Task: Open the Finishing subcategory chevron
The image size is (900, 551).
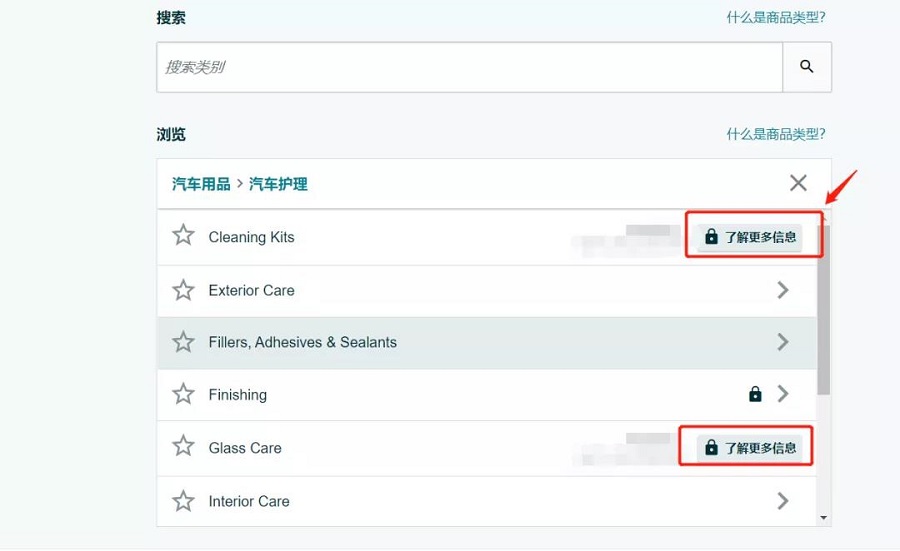Action: [783, 394]
